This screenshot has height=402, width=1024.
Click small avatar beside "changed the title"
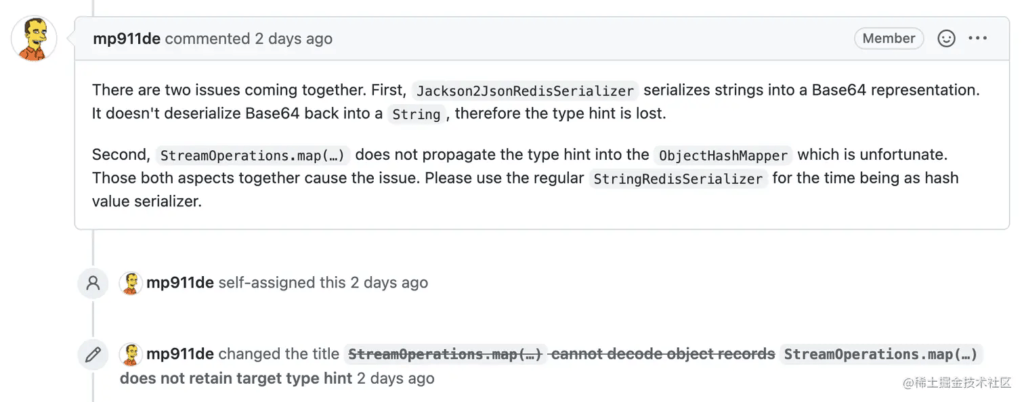(131, 354)
